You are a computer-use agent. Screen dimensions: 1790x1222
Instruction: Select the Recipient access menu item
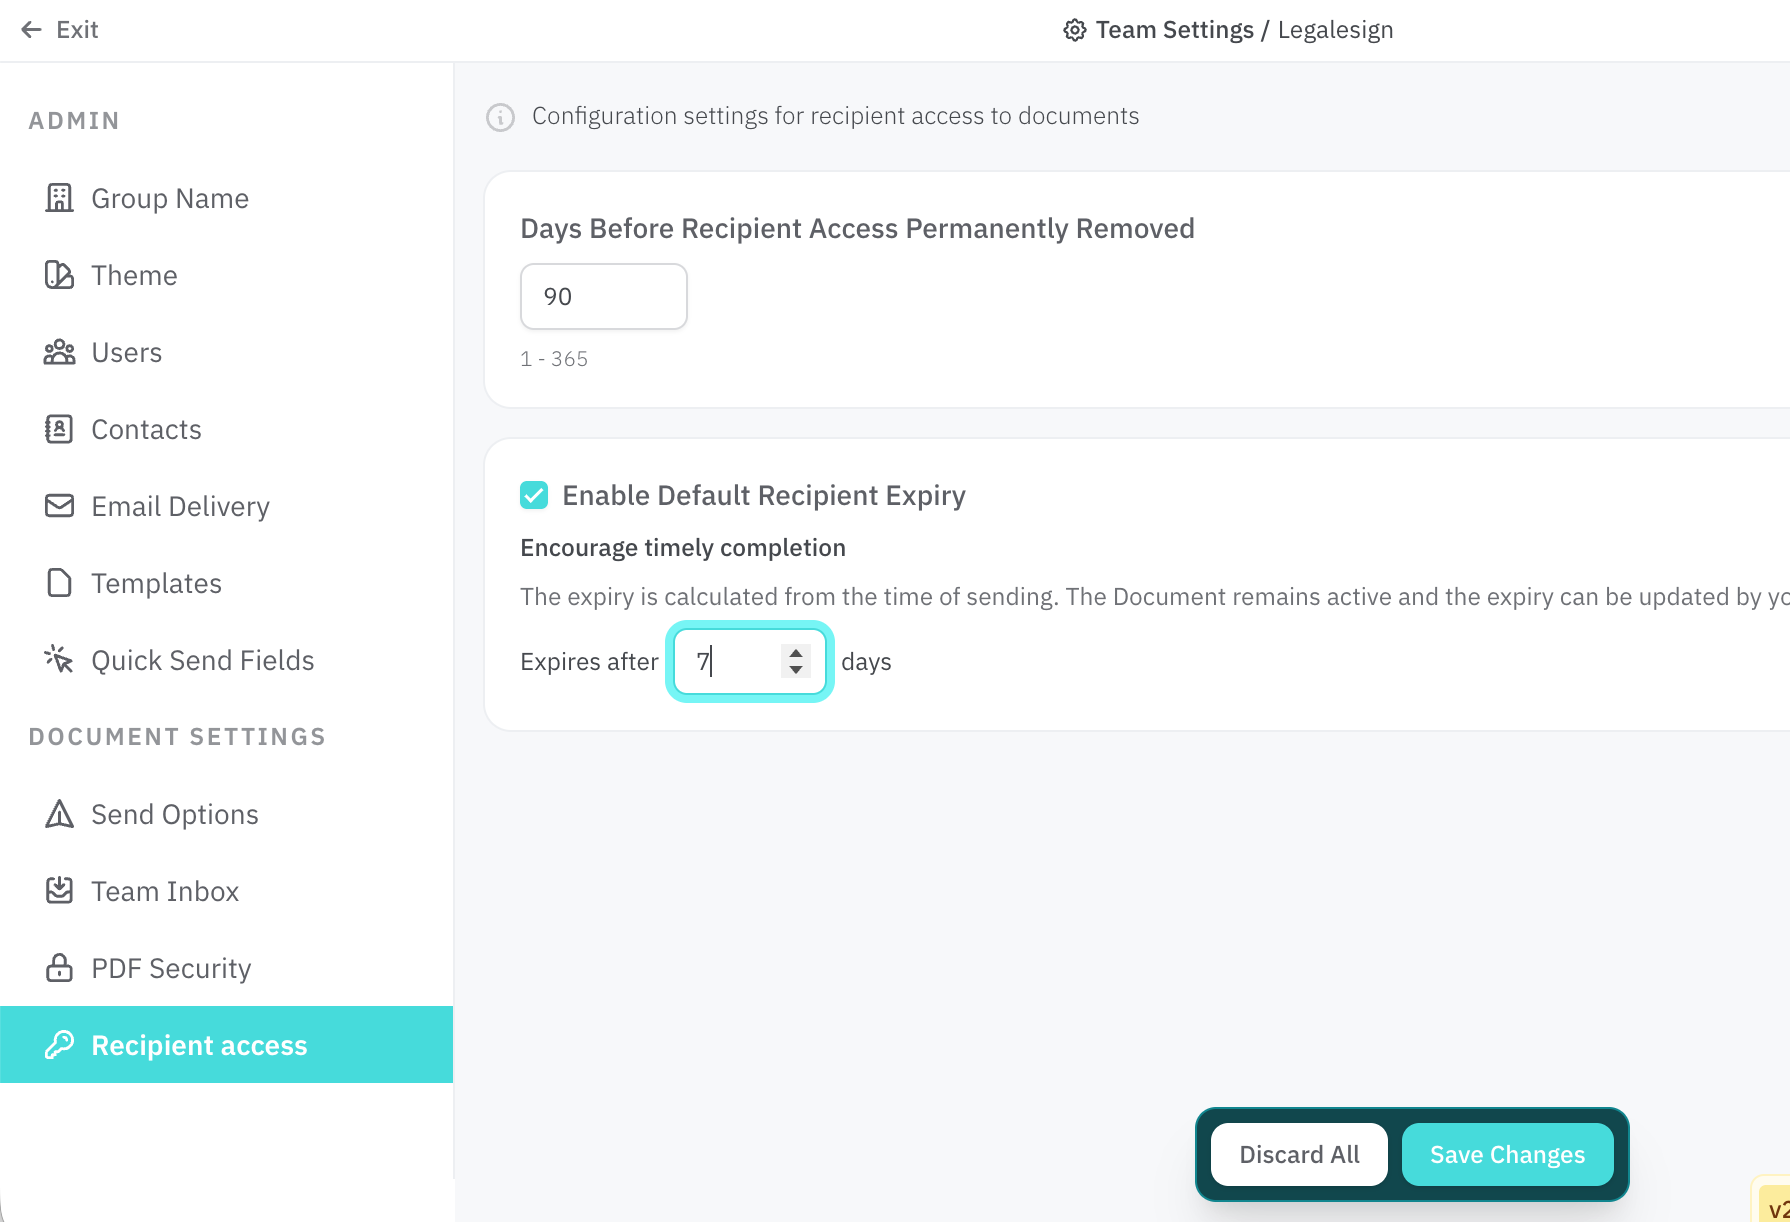point(226,1045)
